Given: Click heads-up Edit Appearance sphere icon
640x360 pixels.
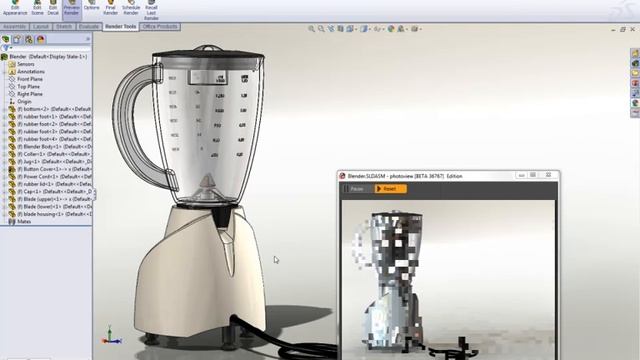Looking at the screenshot, I should (x=391, y=29).
